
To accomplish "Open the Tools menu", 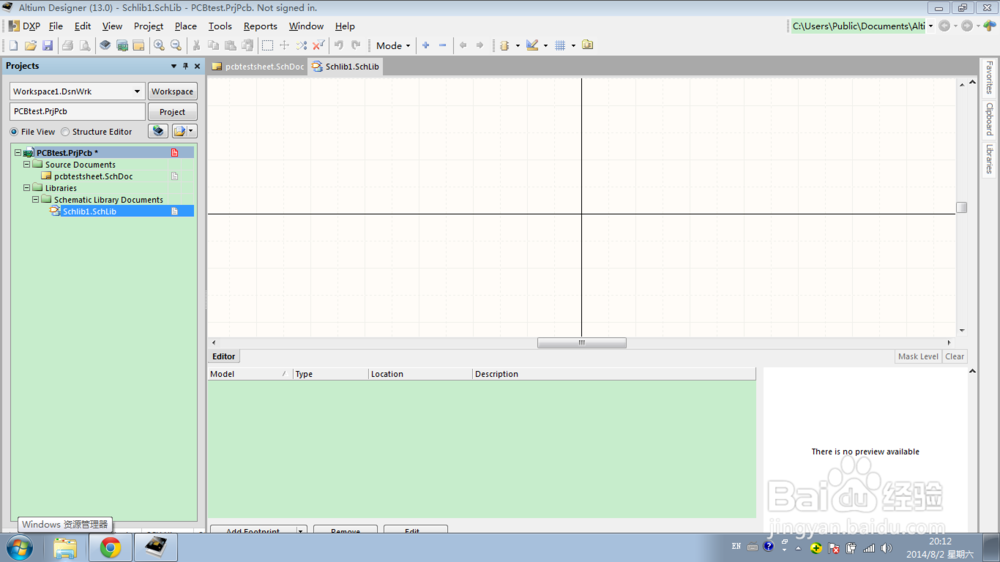I will [x=220, y=26].
